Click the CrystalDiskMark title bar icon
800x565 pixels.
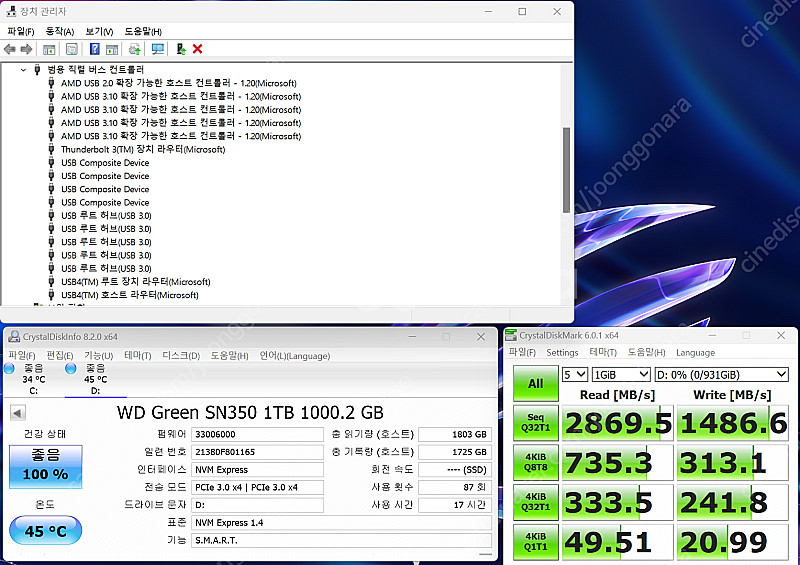click(x=511, y=335)
